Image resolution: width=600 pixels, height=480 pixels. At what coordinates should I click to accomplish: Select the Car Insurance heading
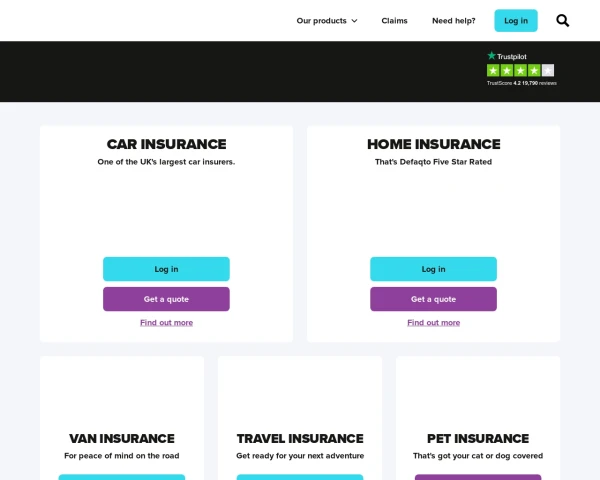(x=166, y=144)
